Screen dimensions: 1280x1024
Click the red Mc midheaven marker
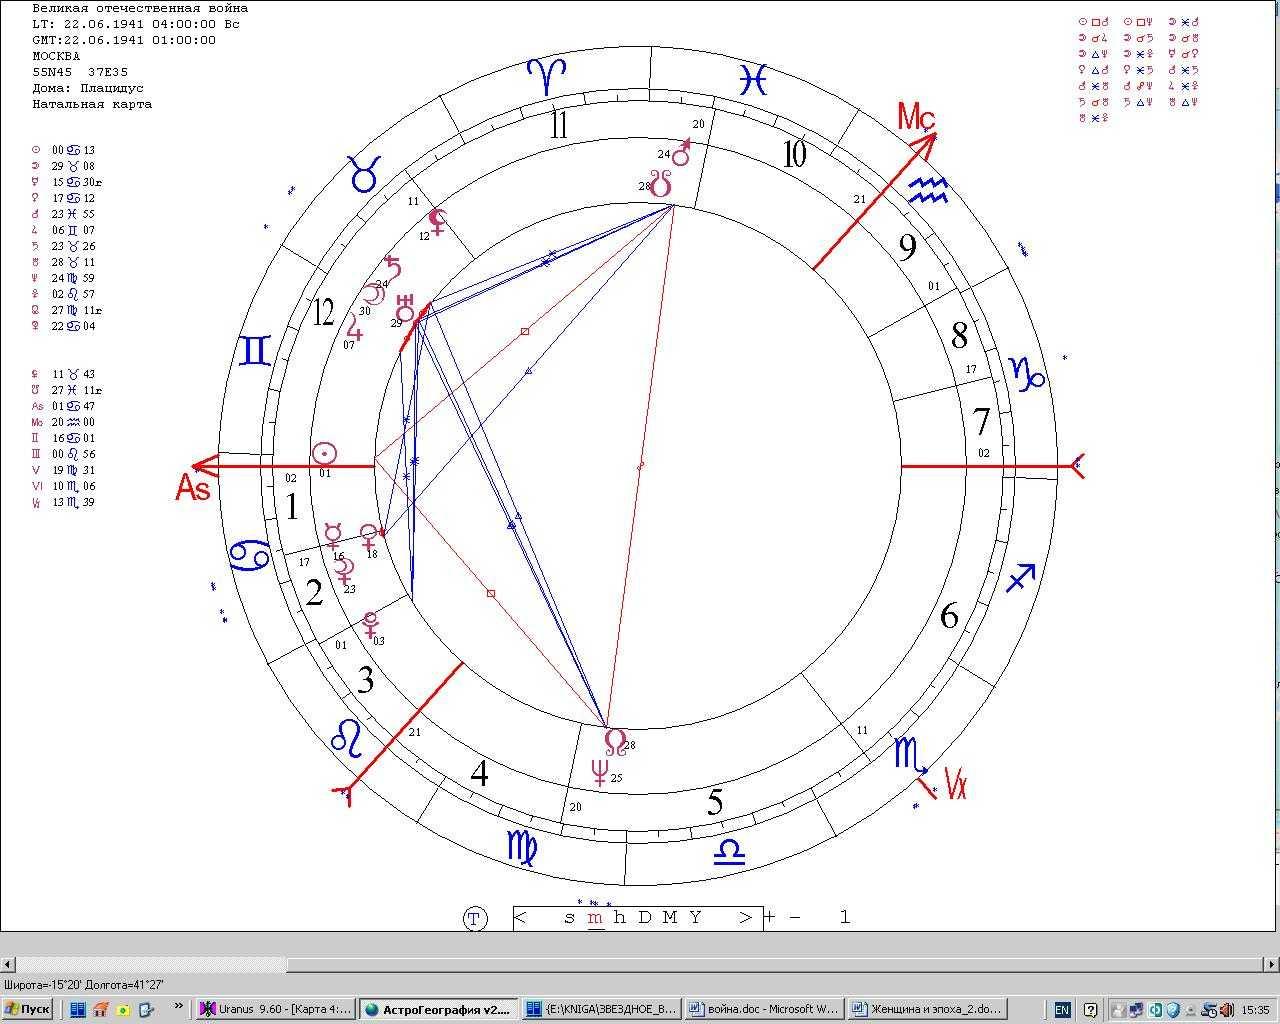tap(915, 118)
